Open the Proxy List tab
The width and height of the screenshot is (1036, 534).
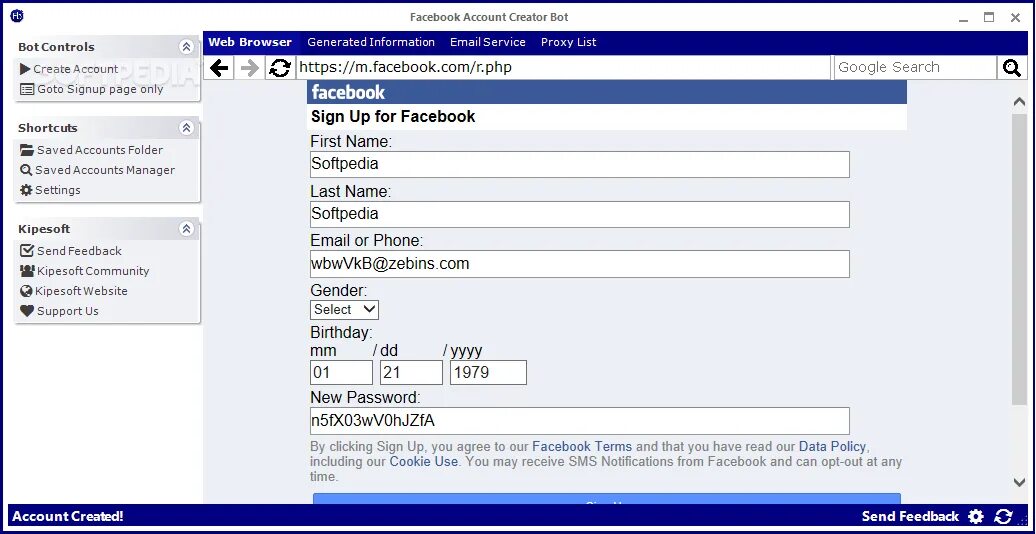tap(568, 42)
